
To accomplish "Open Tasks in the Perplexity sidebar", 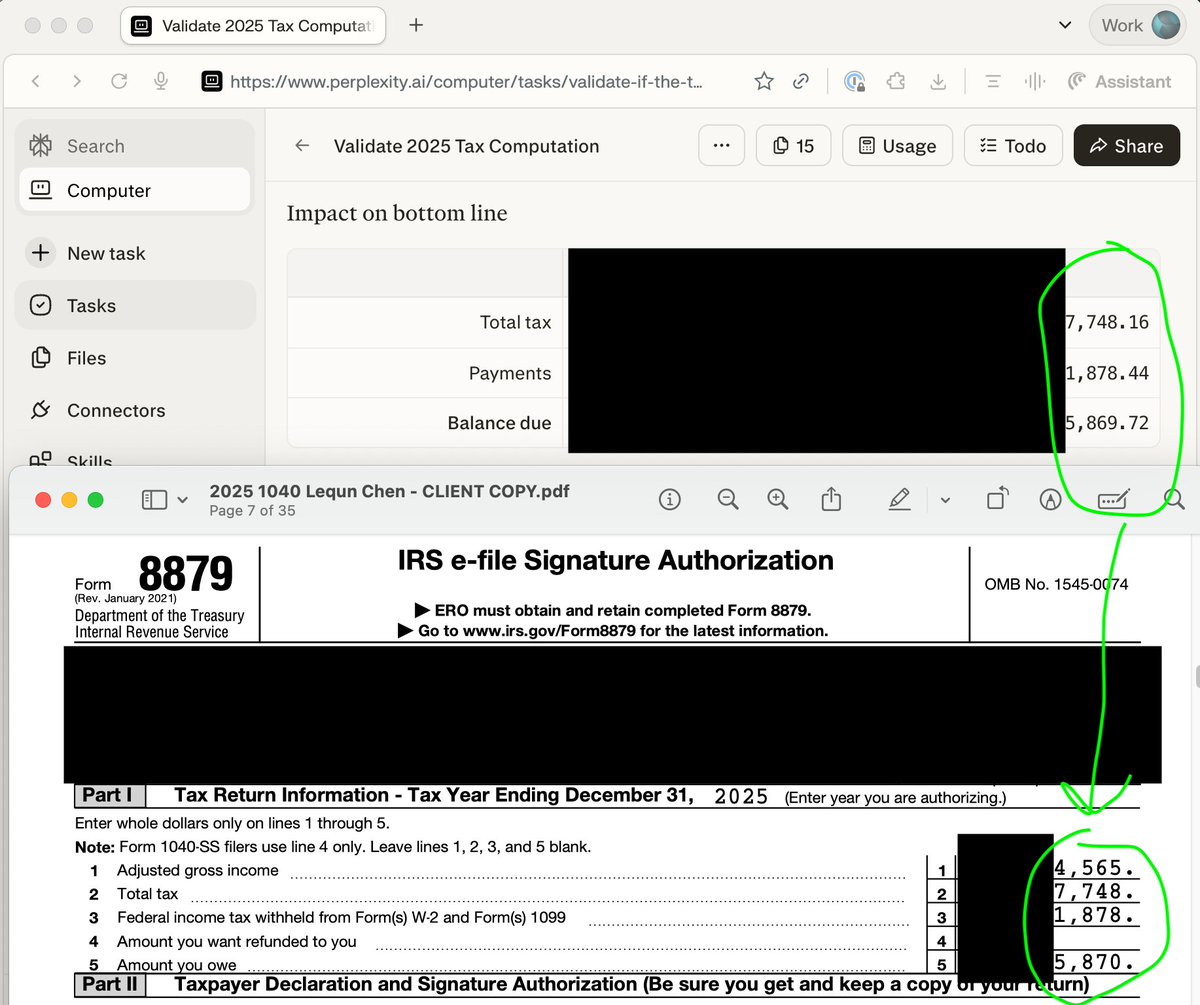I will point(91,306).
